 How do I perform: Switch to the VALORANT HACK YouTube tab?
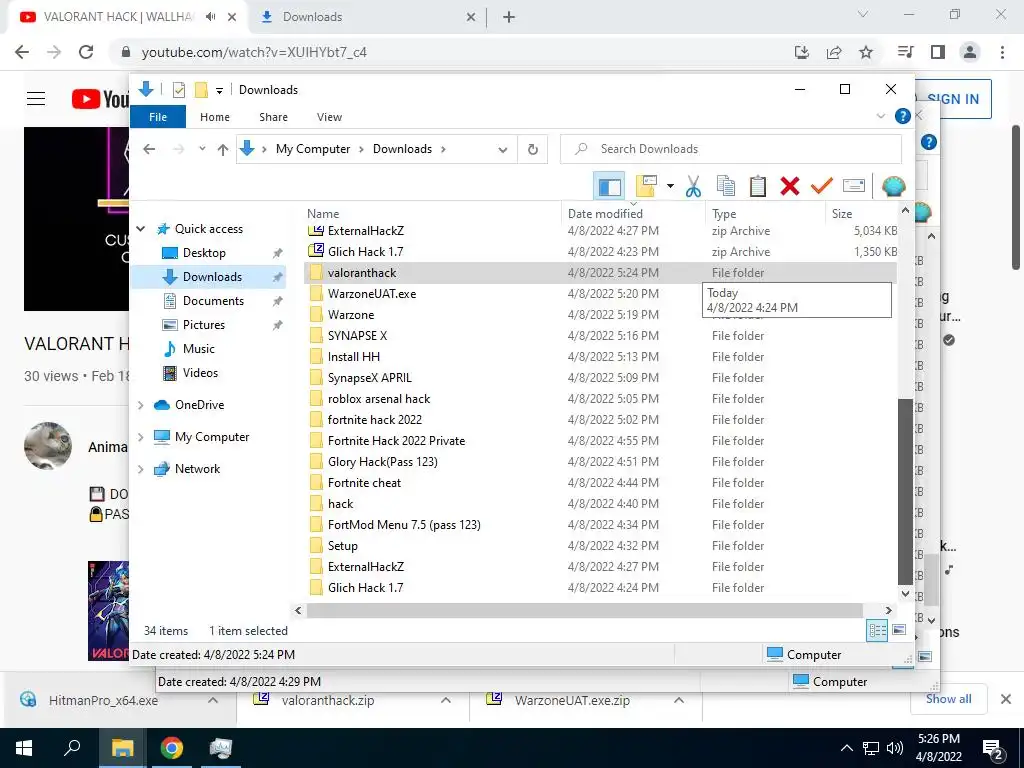[118, 17]
